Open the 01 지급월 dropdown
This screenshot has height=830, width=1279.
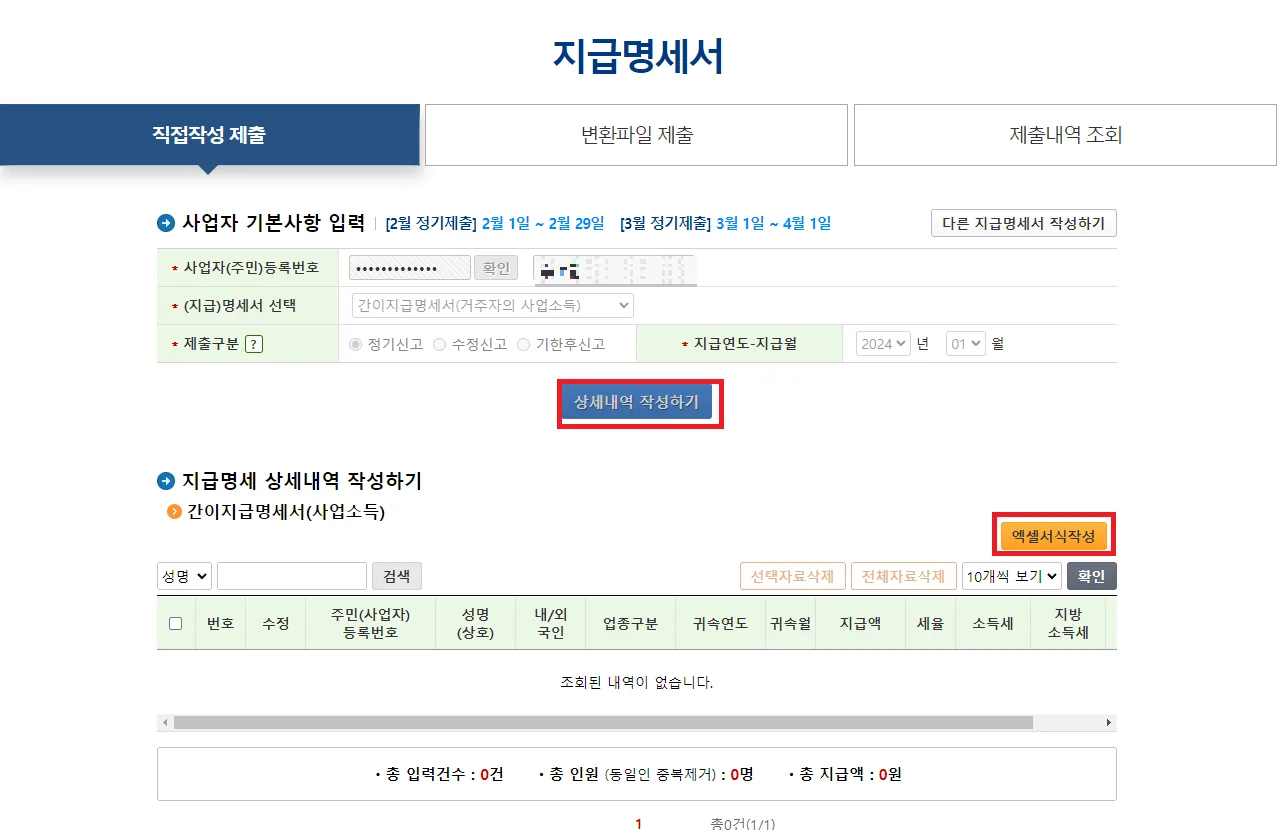pyautogui.click(x=966, y=343)
